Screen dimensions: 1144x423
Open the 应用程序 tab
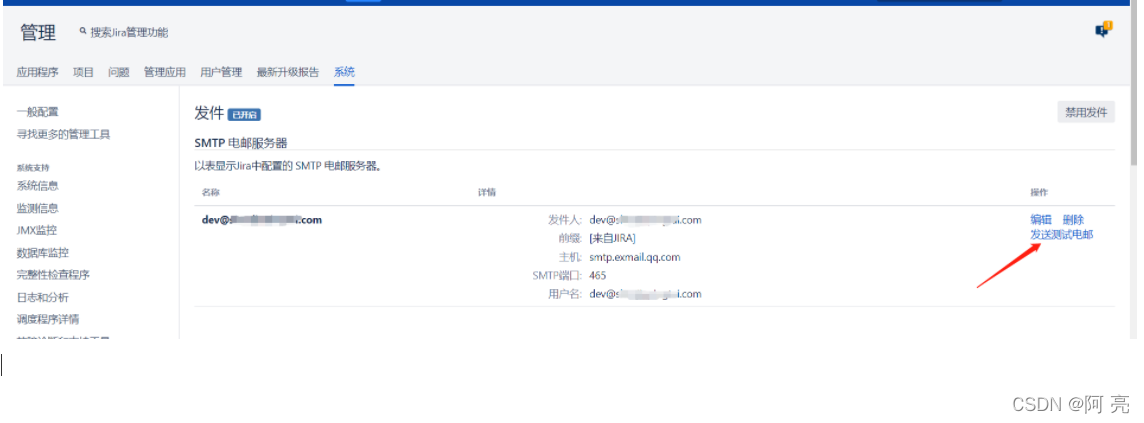tap(37, 72)
